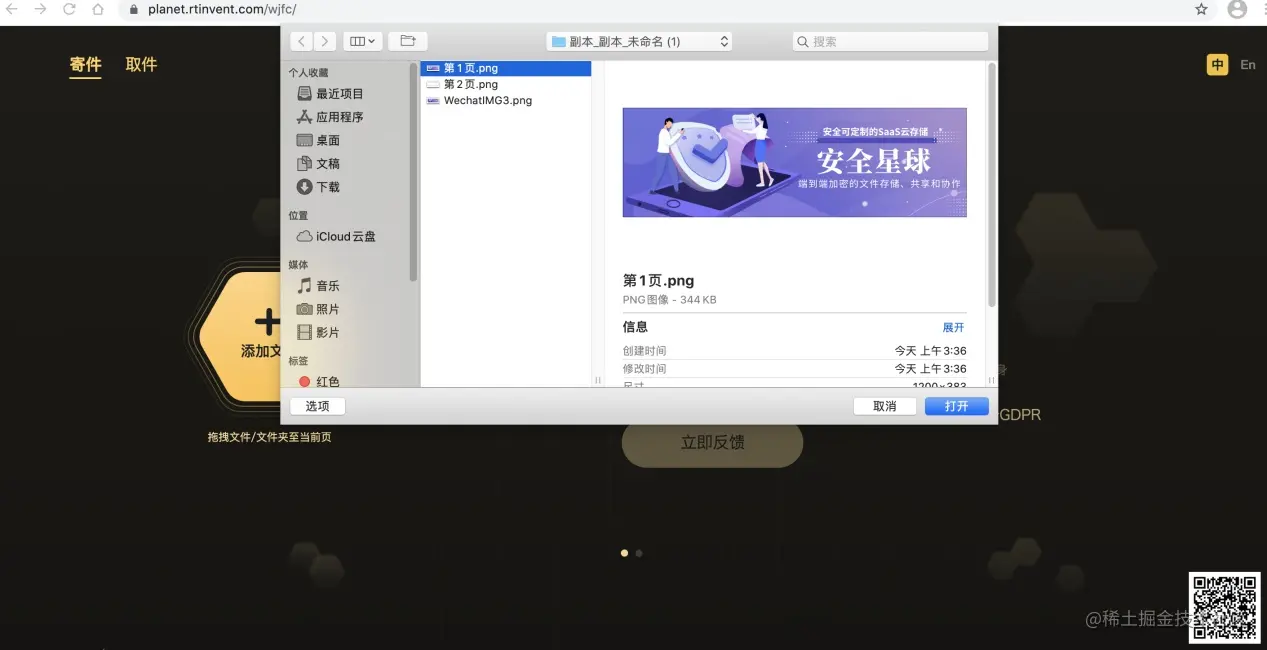Reload the browser page
This screenshot has height=650, width=1267.
(x=69, y=9)
